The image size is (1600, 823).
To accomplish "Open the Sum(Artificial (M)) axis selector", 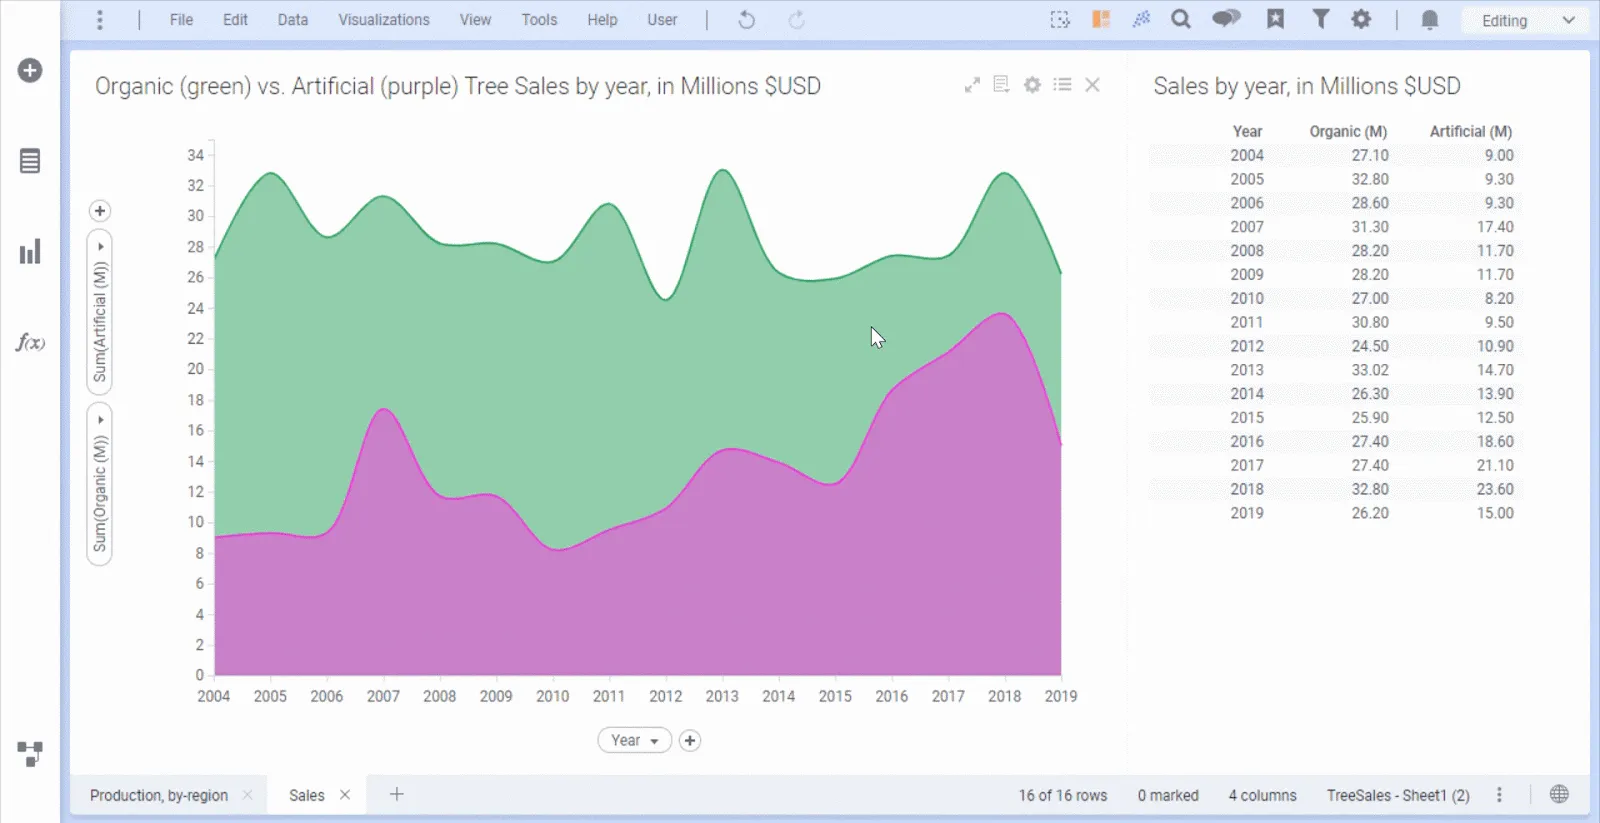I will (100, 313).
